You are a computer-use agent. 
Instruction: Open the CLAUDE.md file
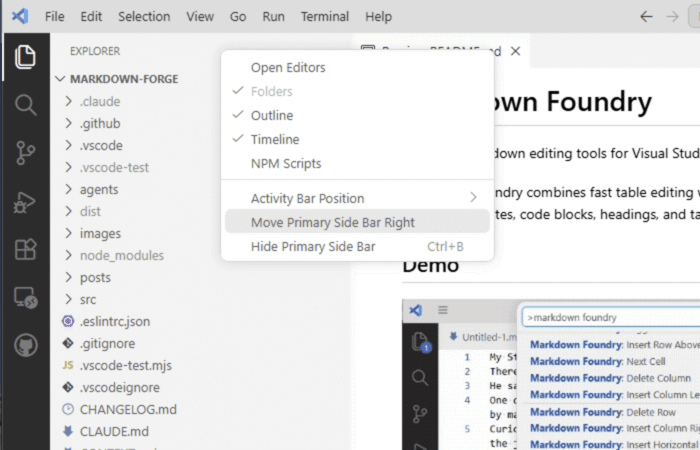click(x=114, y=431)
